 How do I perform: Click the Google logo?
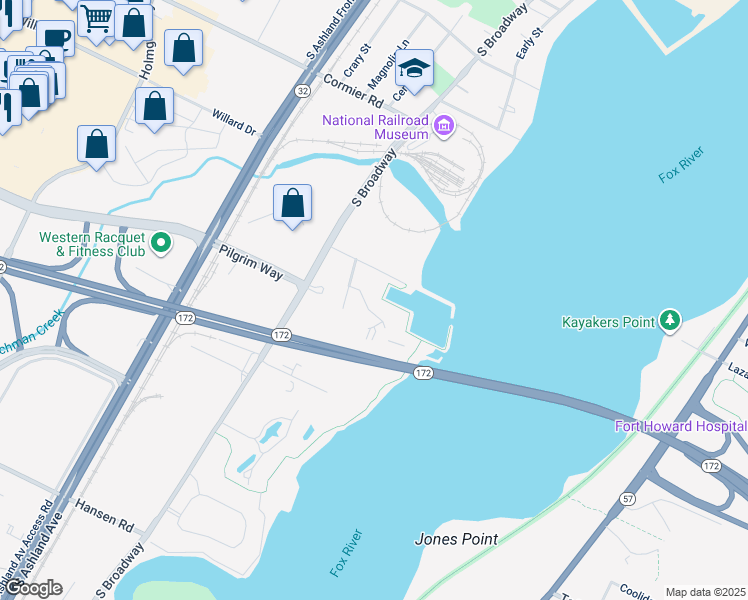(x=31, y=588)
